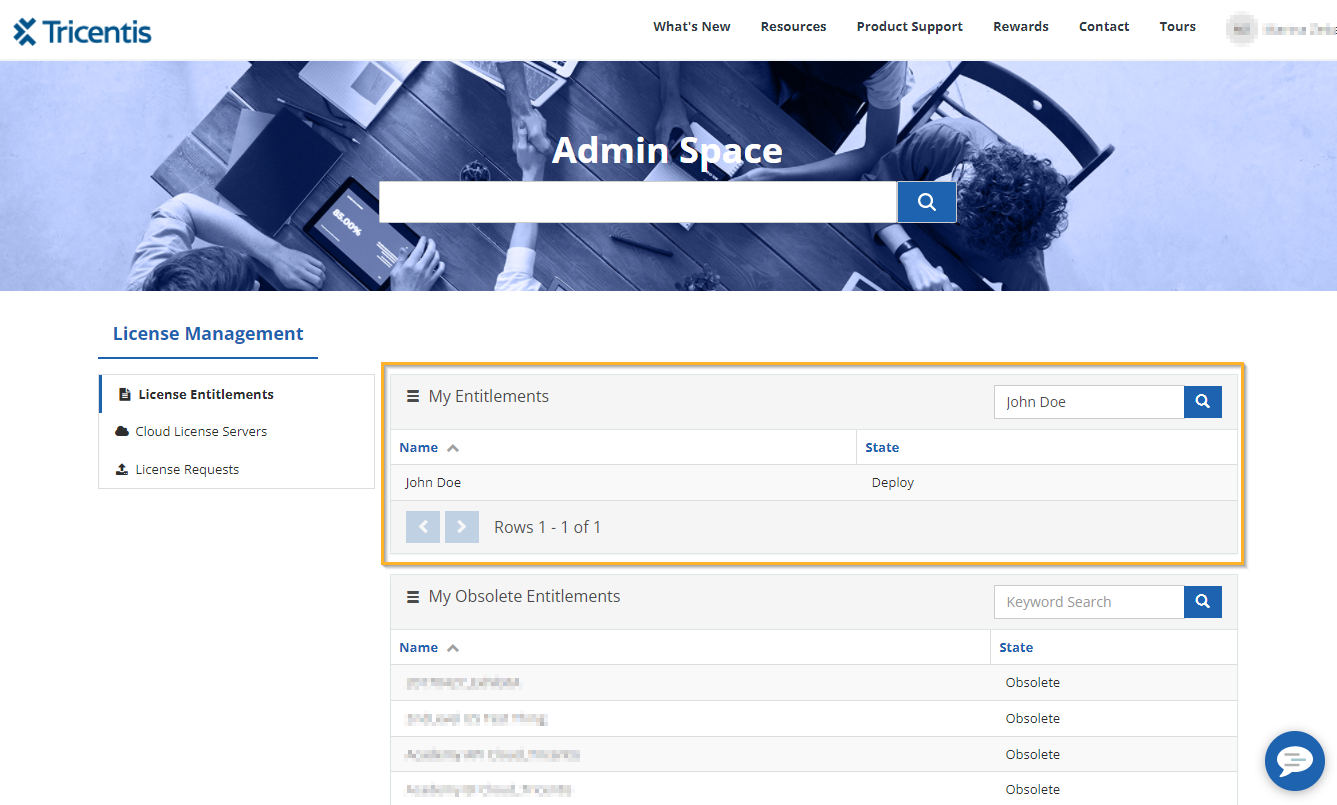Image resolution: width=1337 pixels, height=805 pixels.
Task: Select Cloud License Servers in sidebar
Action: (201, 432)
